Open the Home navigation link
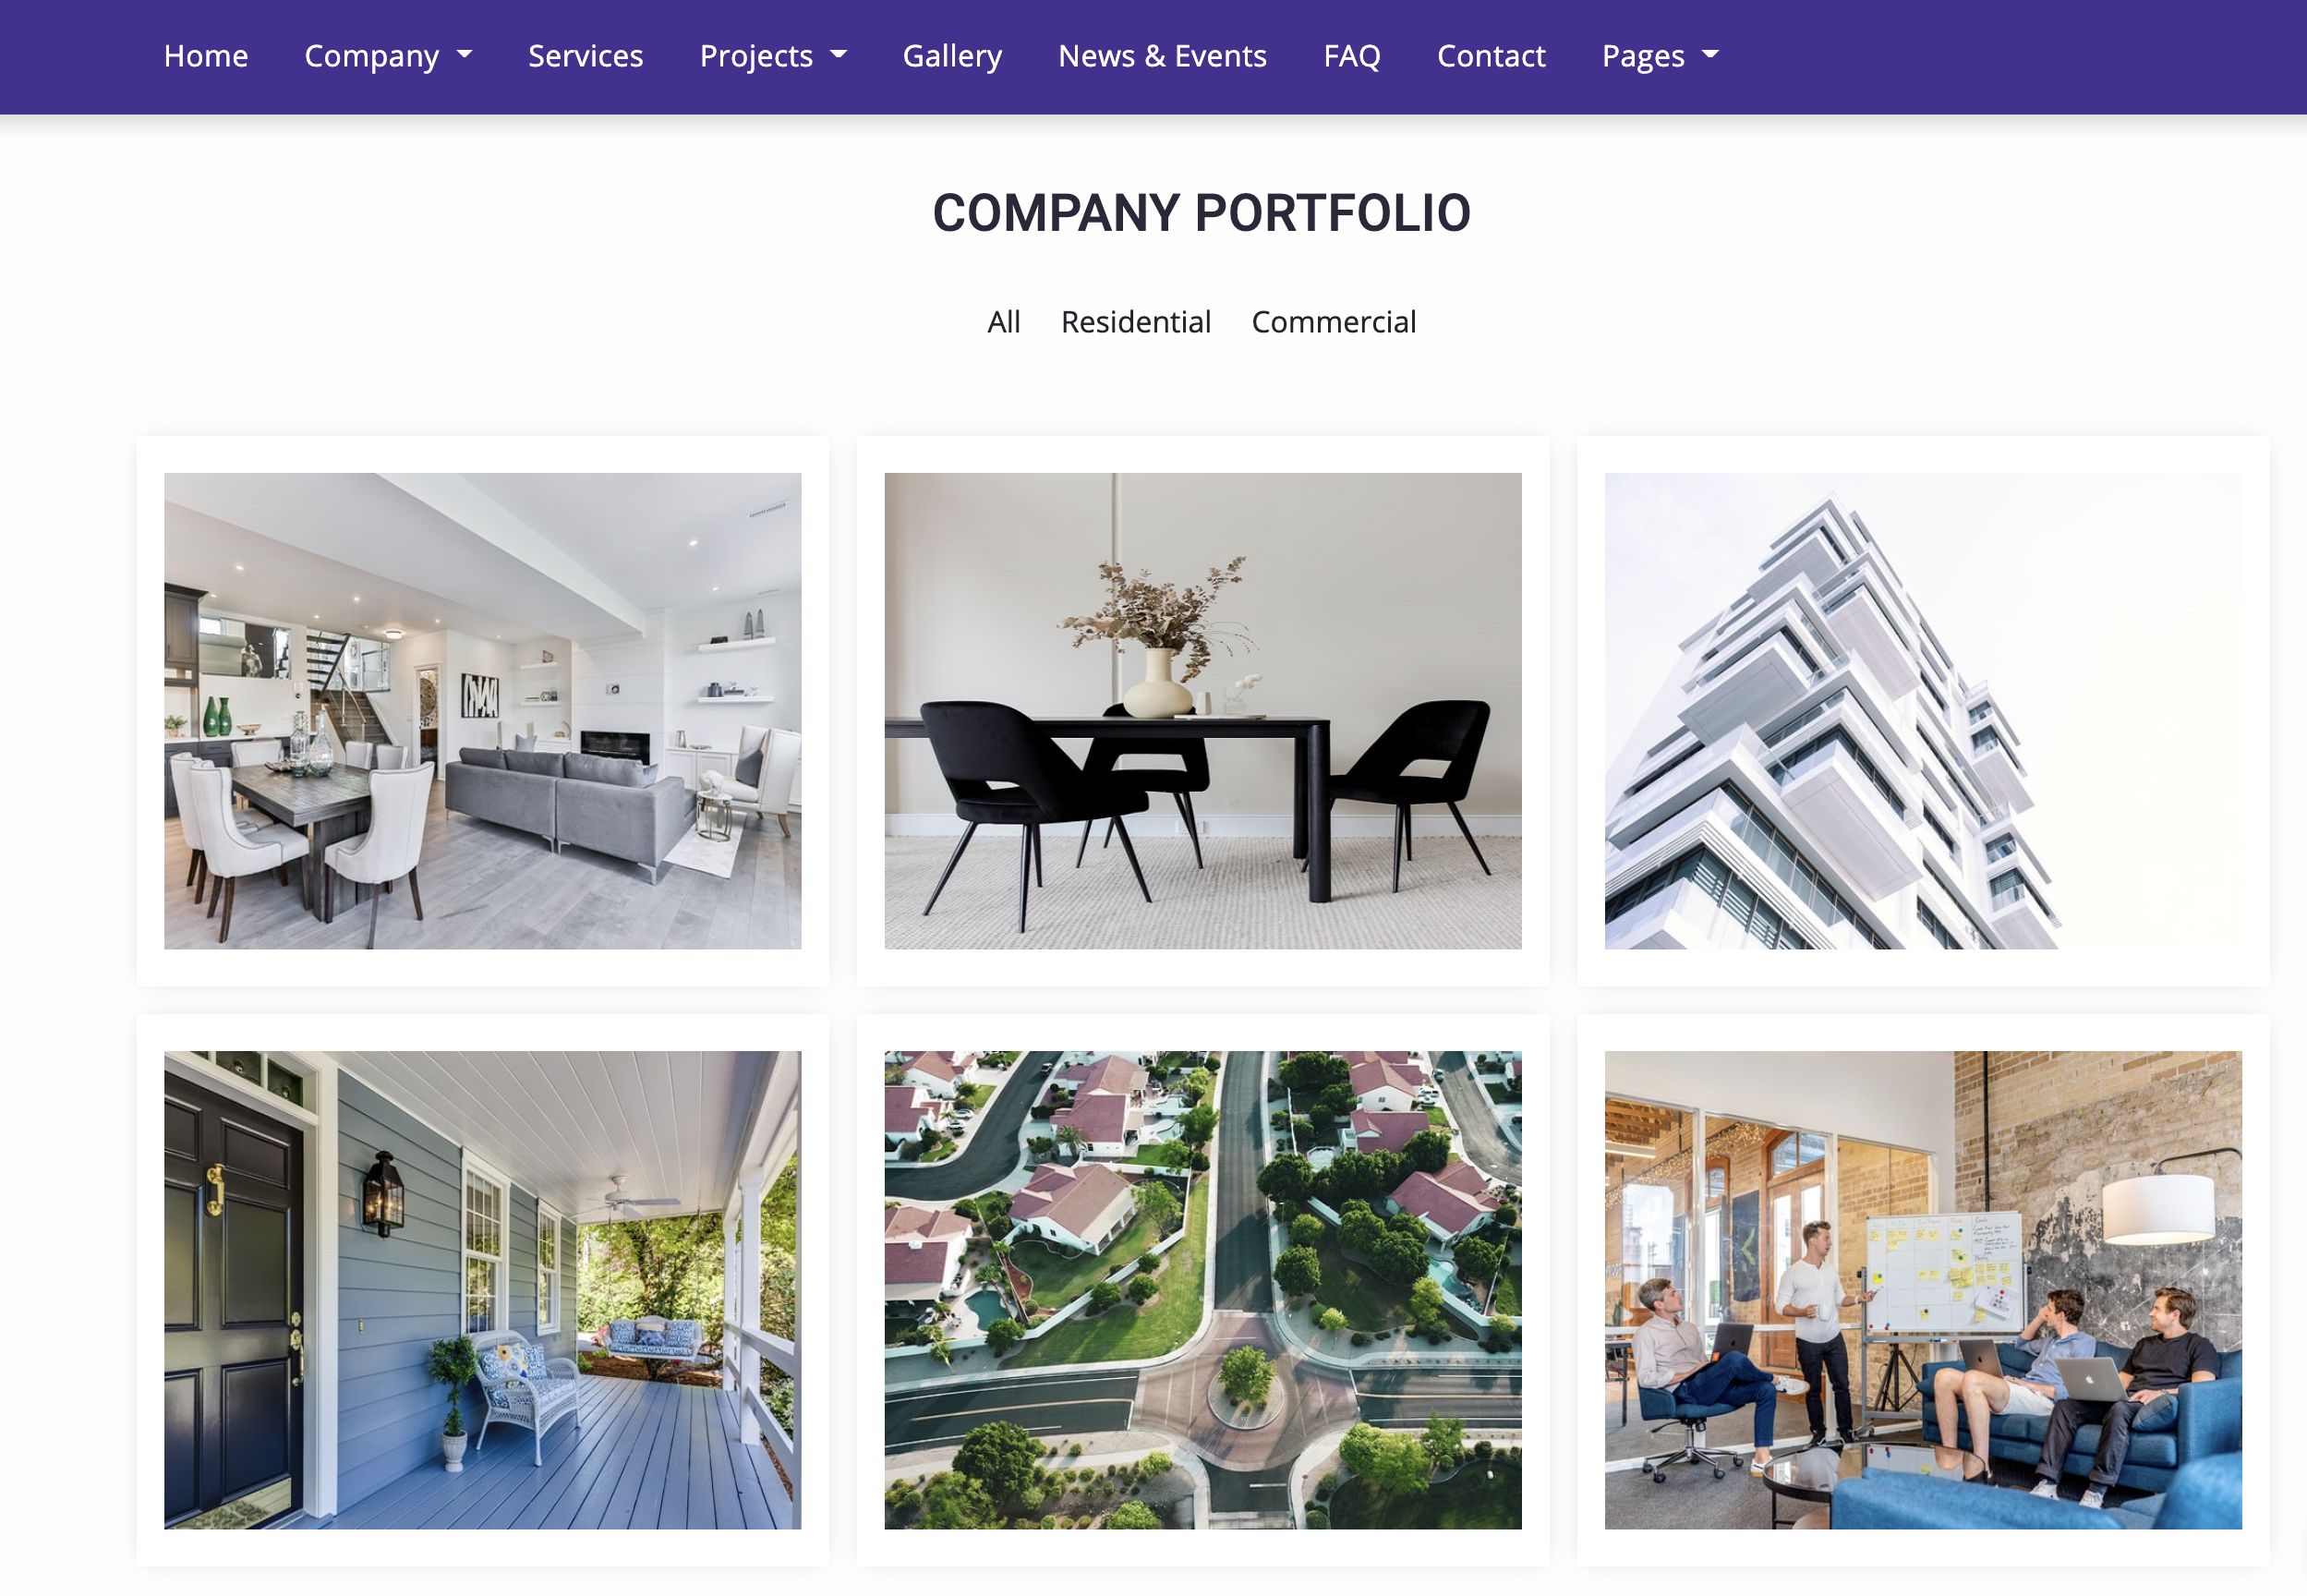The image size is (2307, 1596). coord(206,56)
